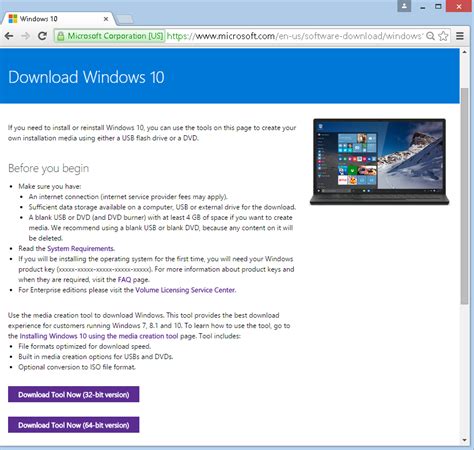Visit the Volume Licensing Service Center link
This screenshot has height=450, width=474.
[185, 290]
